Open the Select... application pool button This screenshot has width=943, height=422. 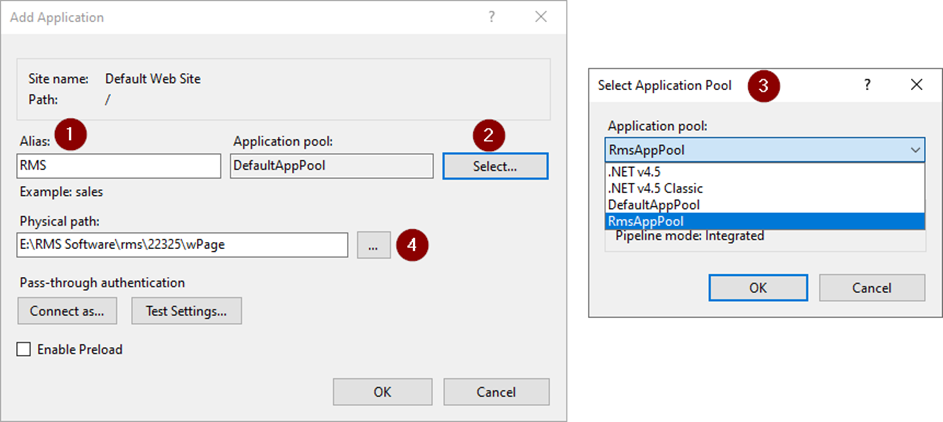coord(495,167)
